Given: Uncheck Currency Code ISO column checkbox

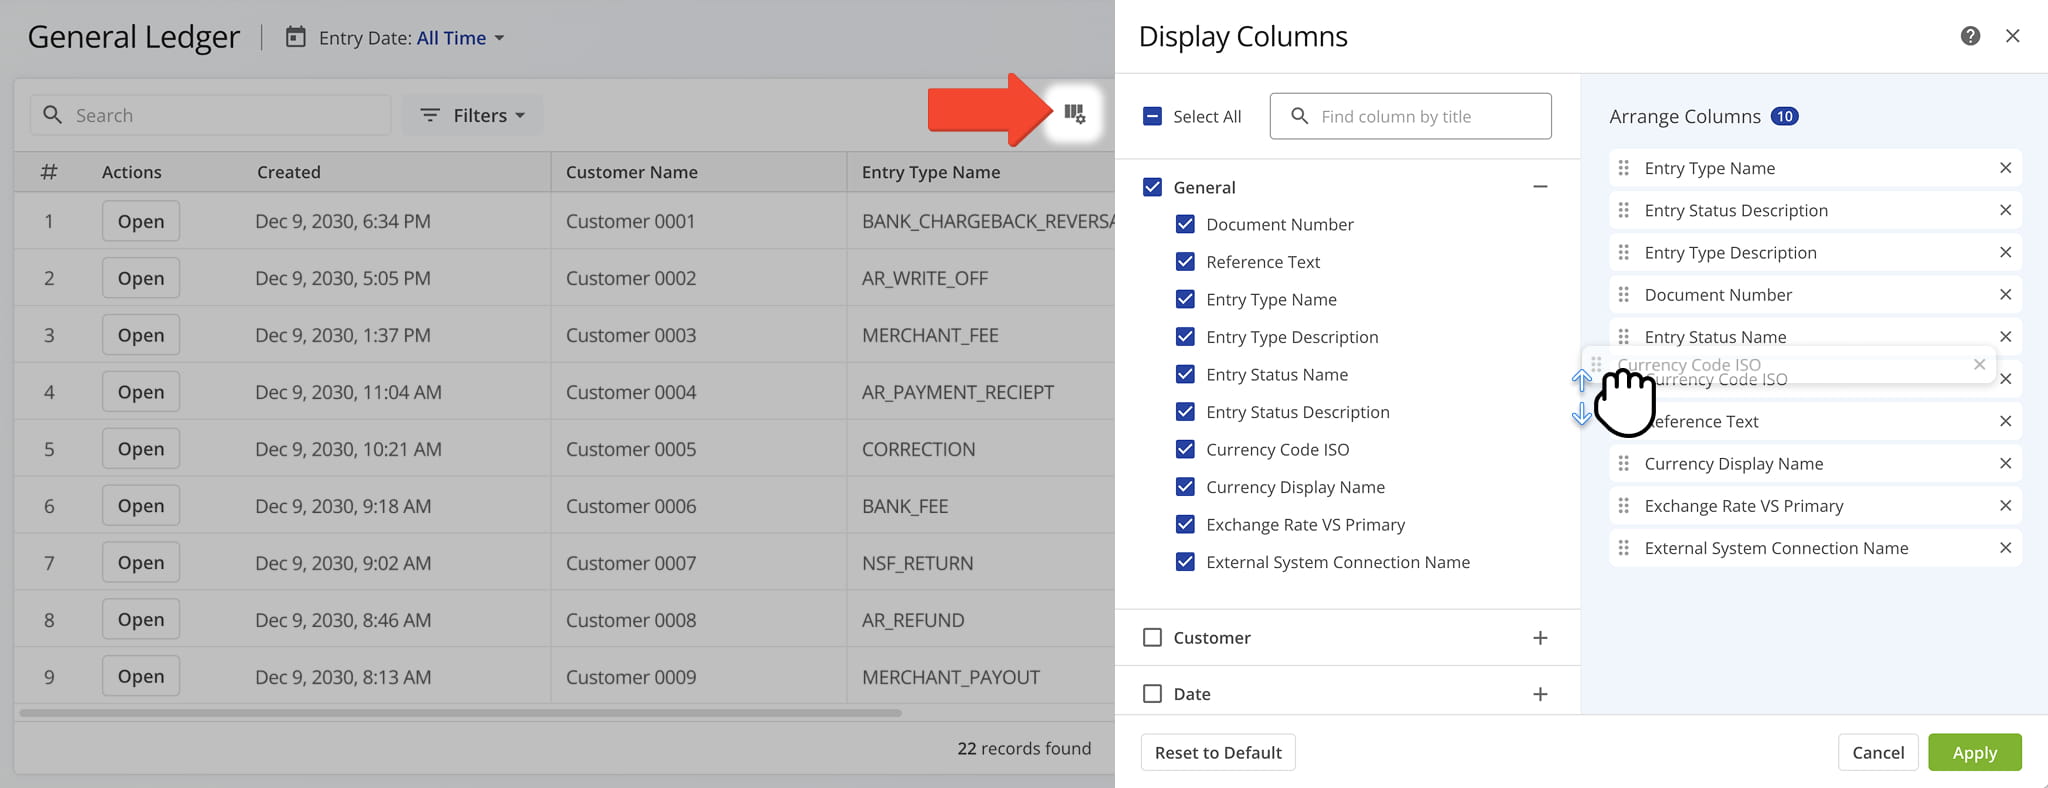Looking at the screenshot, I should [1185, 449].
